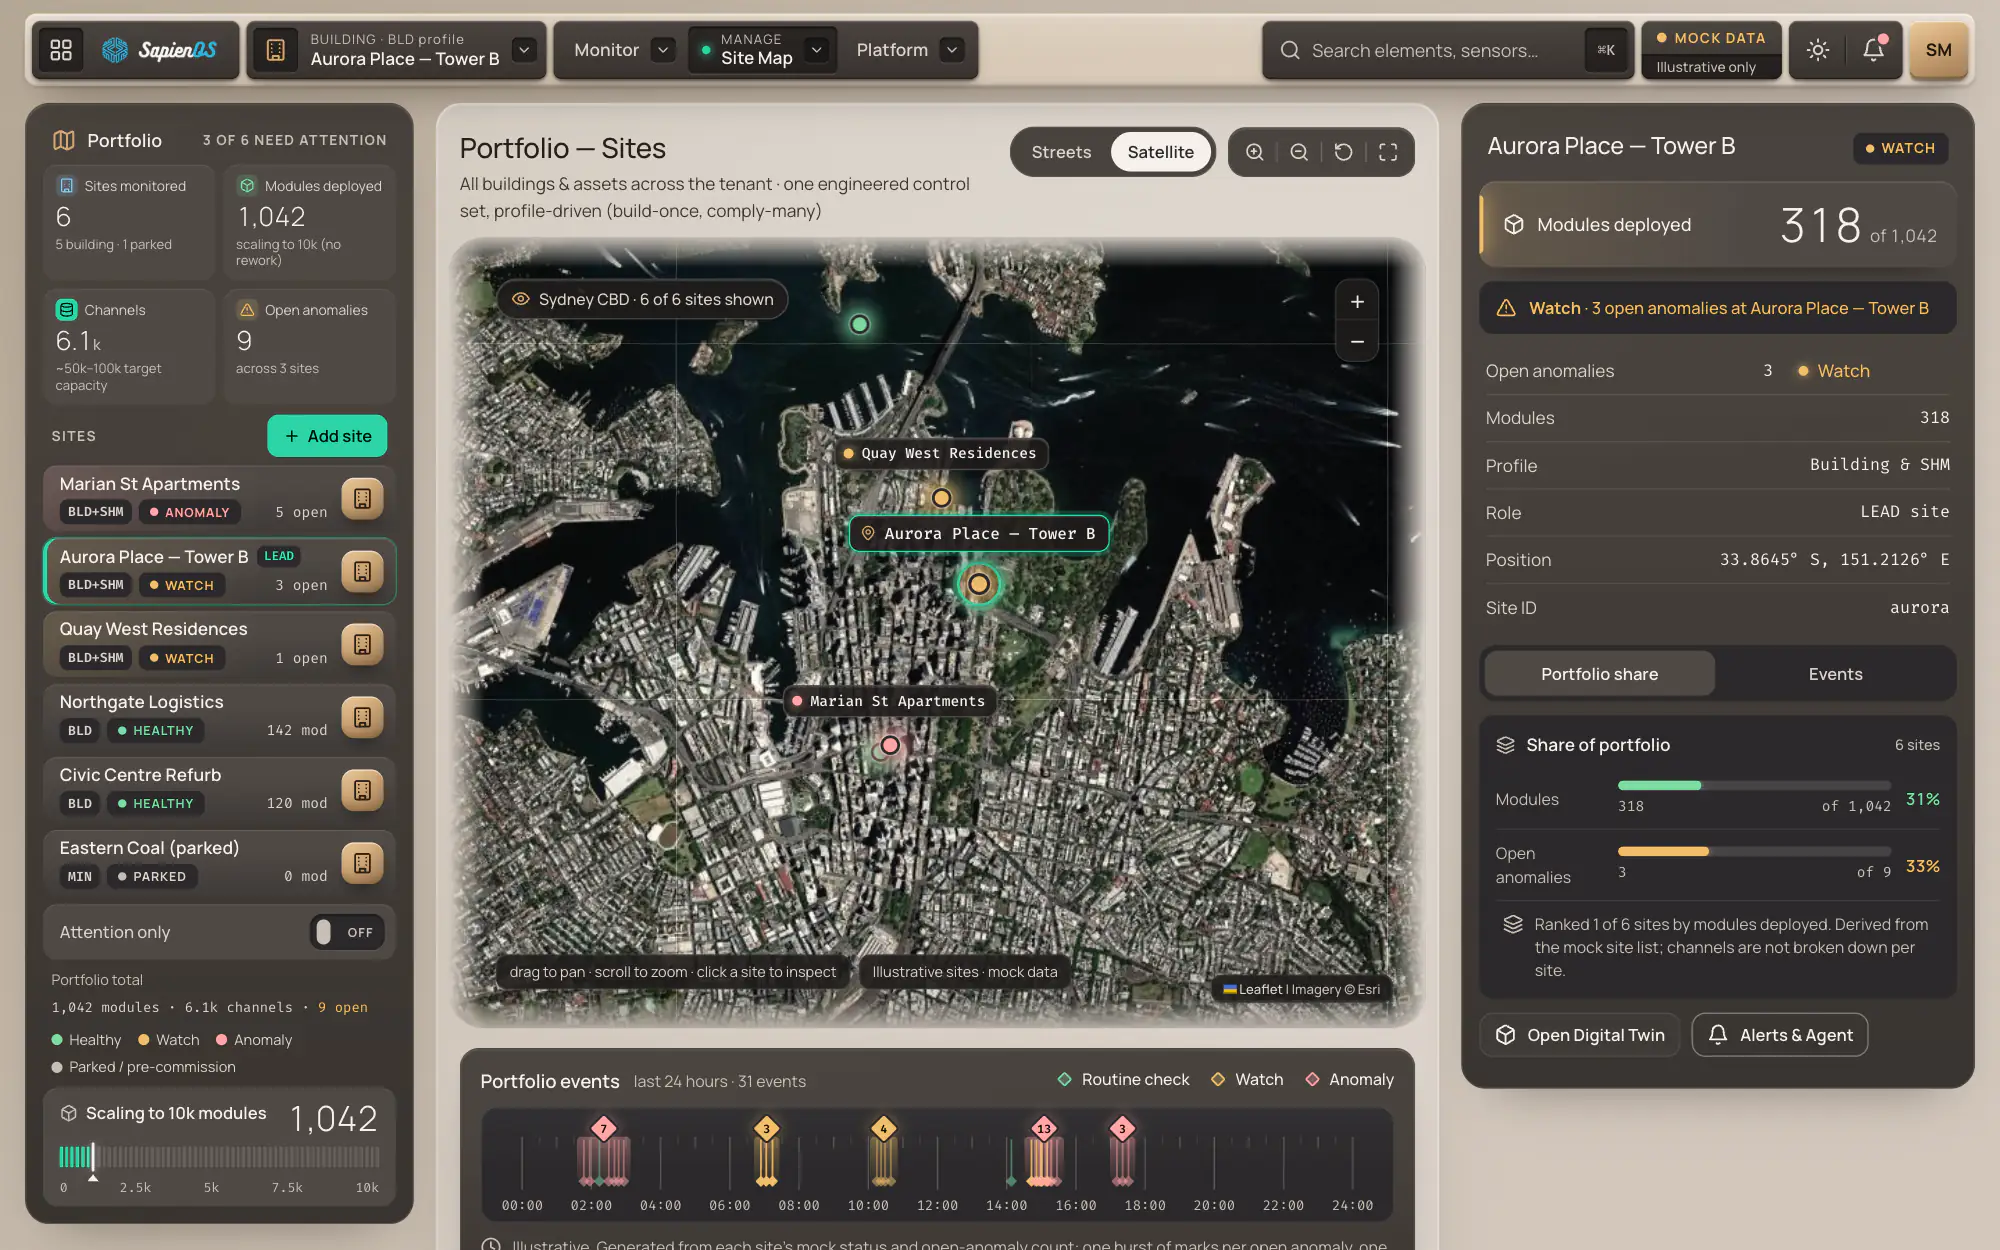2000x1250 pixels.
Task: Switch map to Satellite view
Action: [1160, 152]
